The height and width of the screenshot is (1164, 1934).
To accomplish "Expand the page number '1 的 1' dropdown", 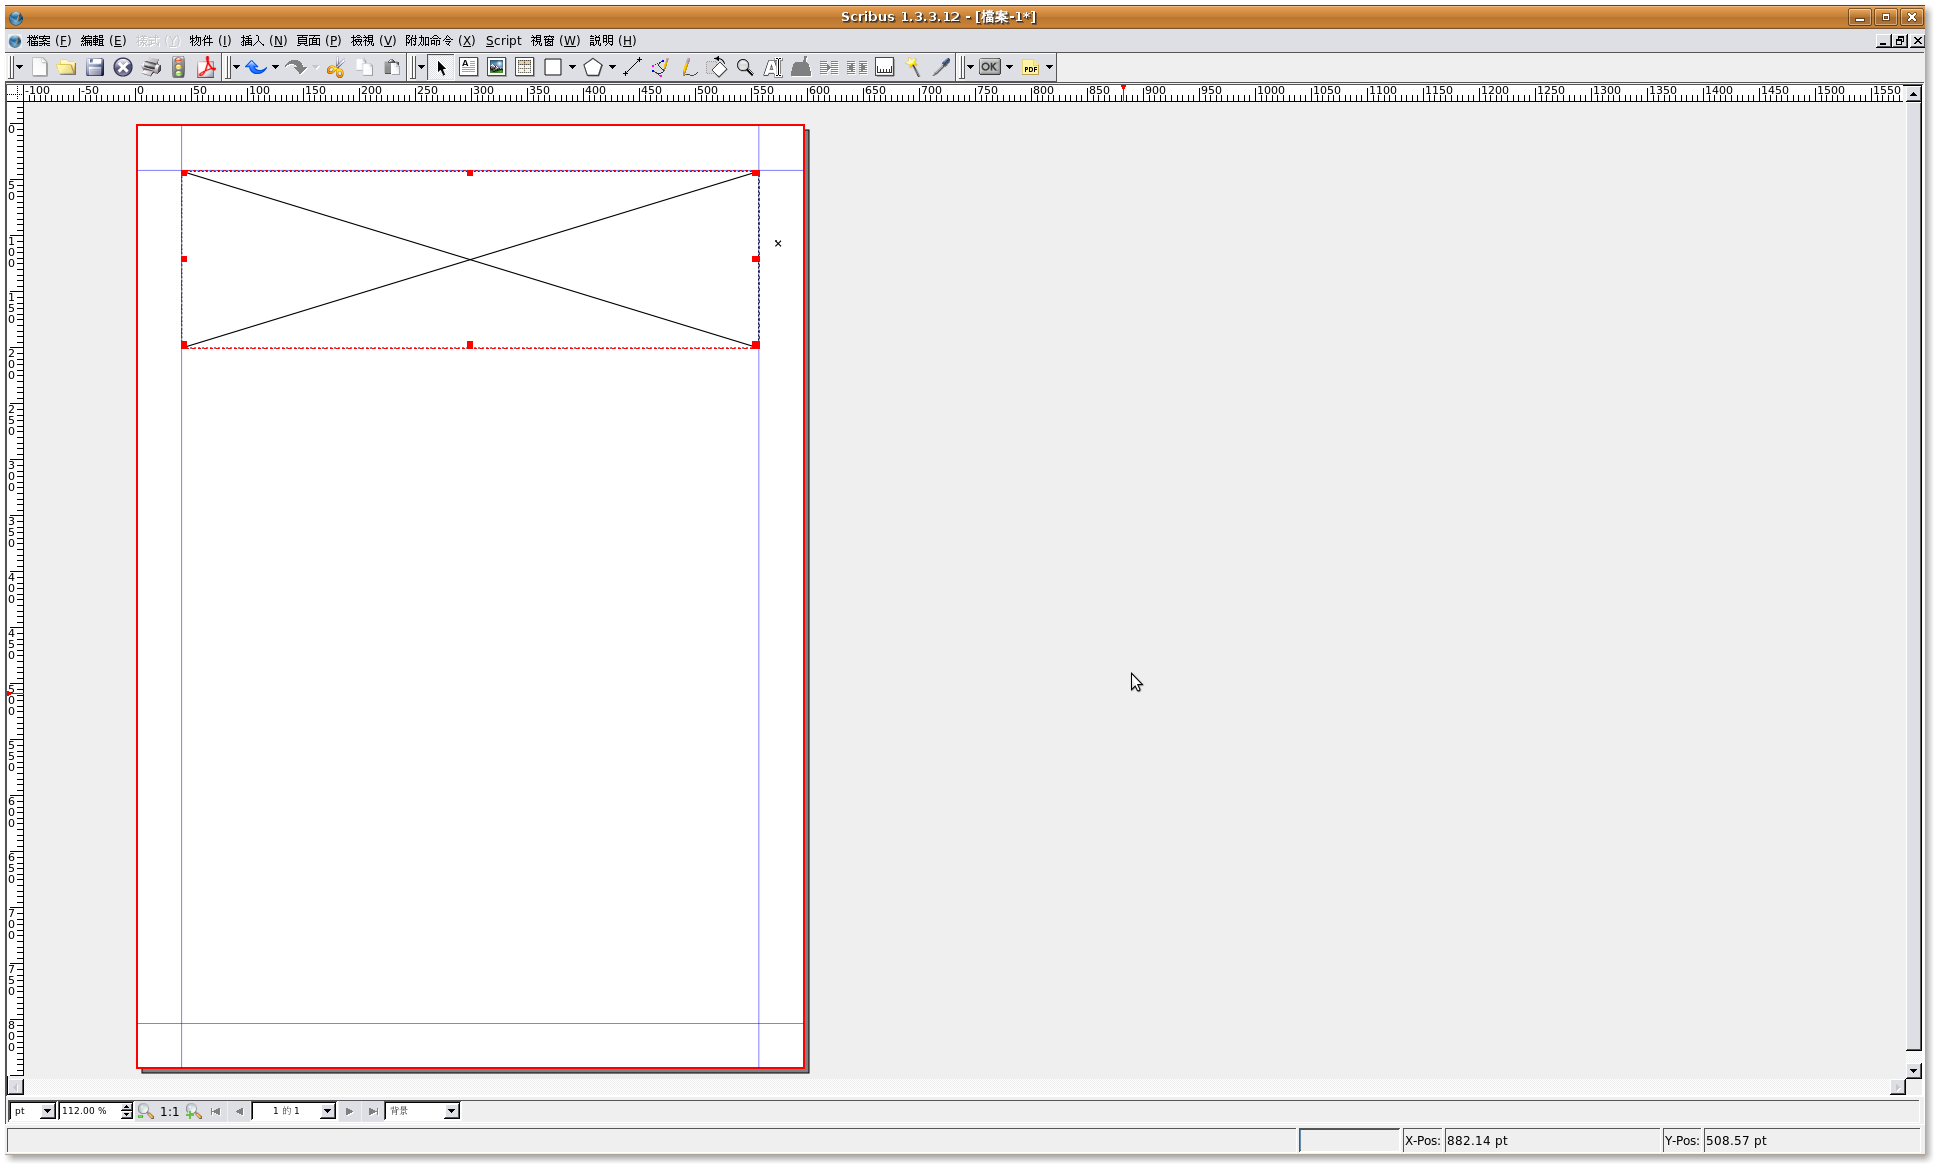I will tap(327, 1111).
